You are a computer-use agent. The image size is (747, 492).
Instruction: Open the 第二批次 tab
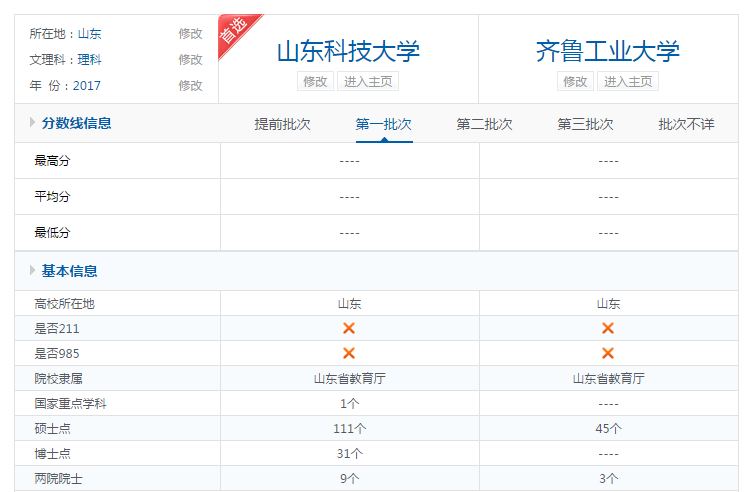485,124
